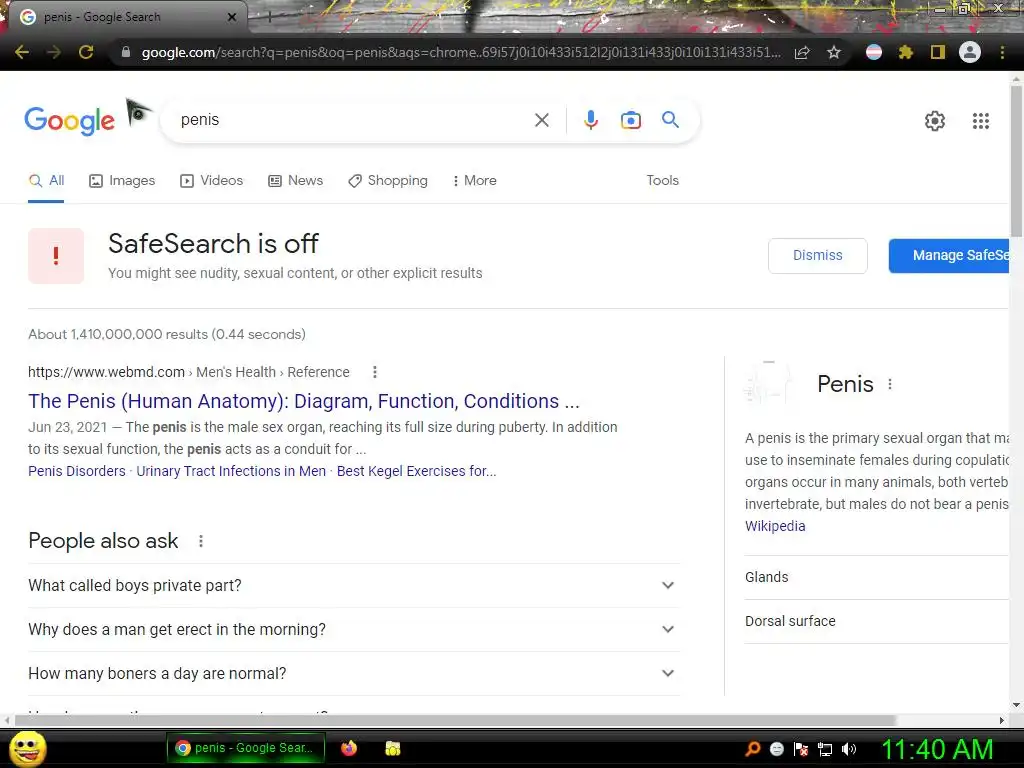Bookmark this page with the star icon
The image size is (1024, 768).
click(x=834, y=52)
